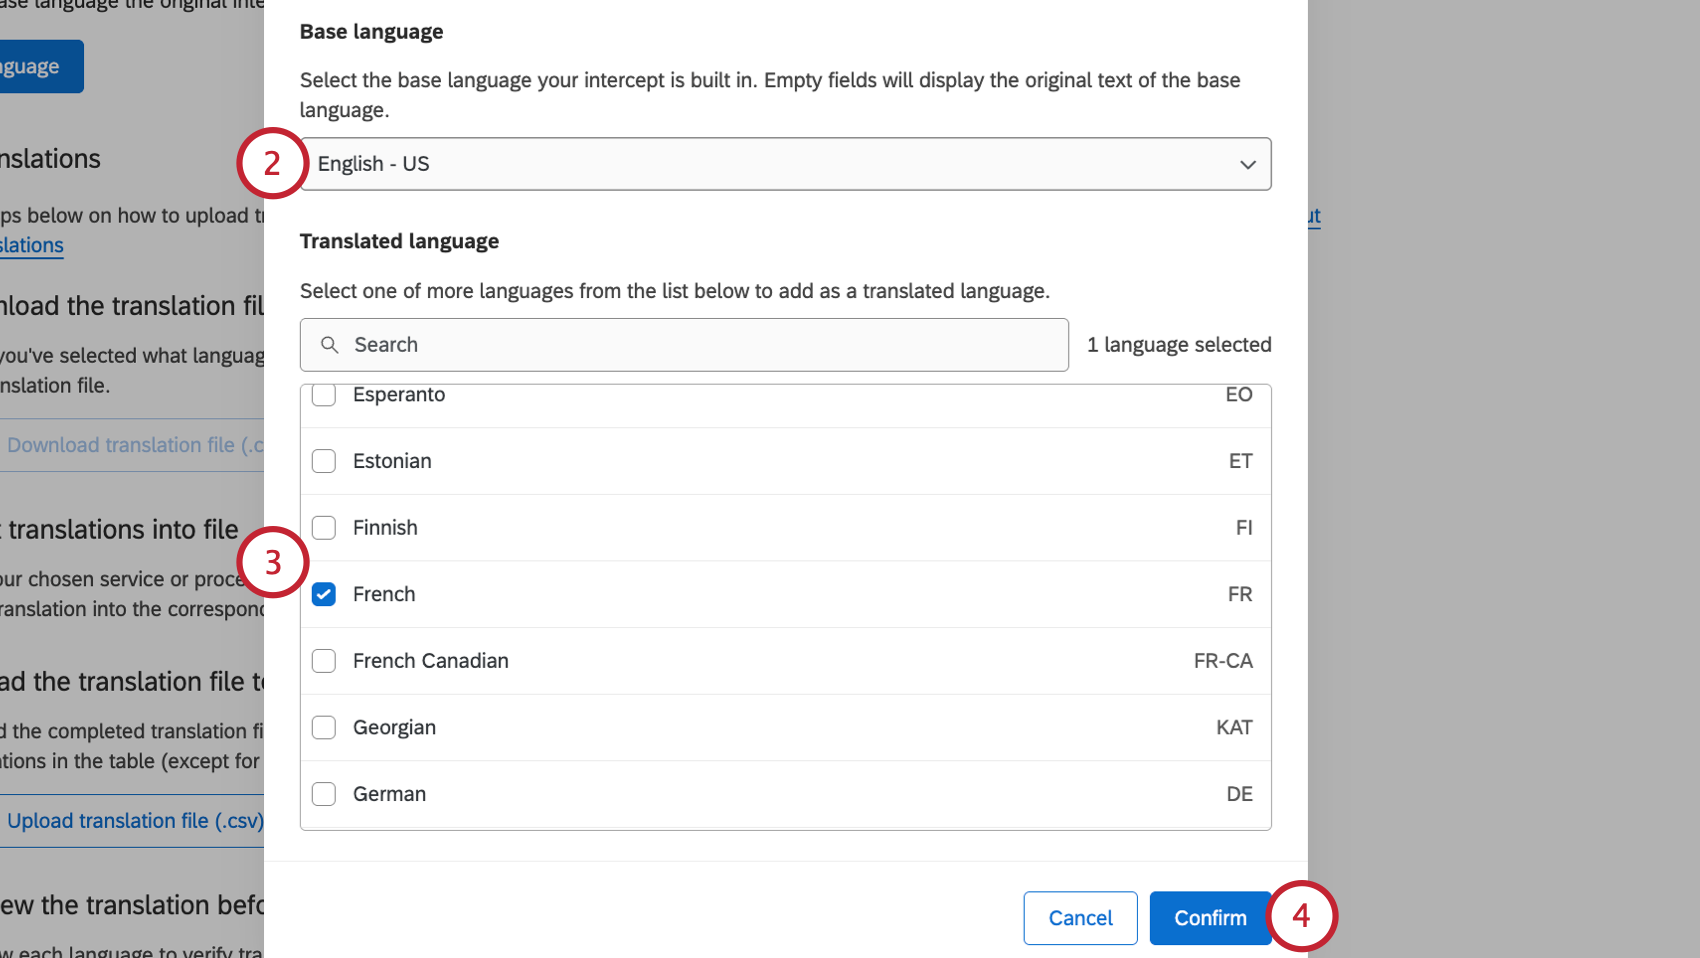The height and width of the screenshot is (958, 1700).
Task: Click Upload translation file (.csv) in background
Action: pos(132,821)
